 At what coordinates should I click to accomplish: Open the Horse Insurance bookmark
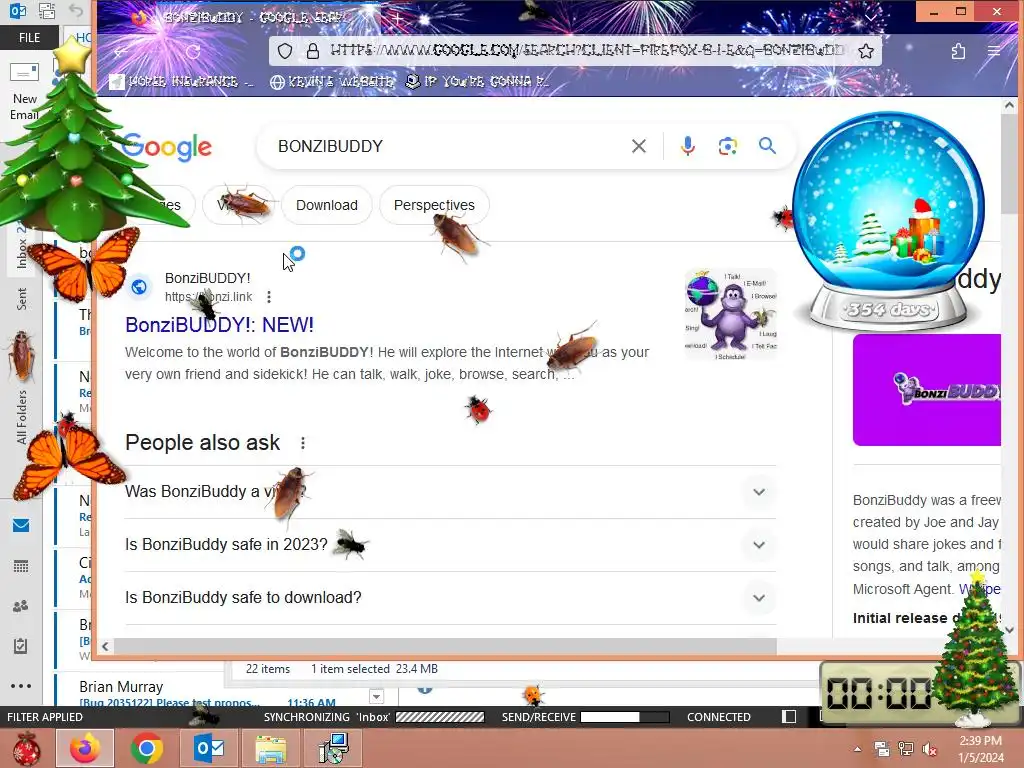pyautogui.click(x=182, y=82)
